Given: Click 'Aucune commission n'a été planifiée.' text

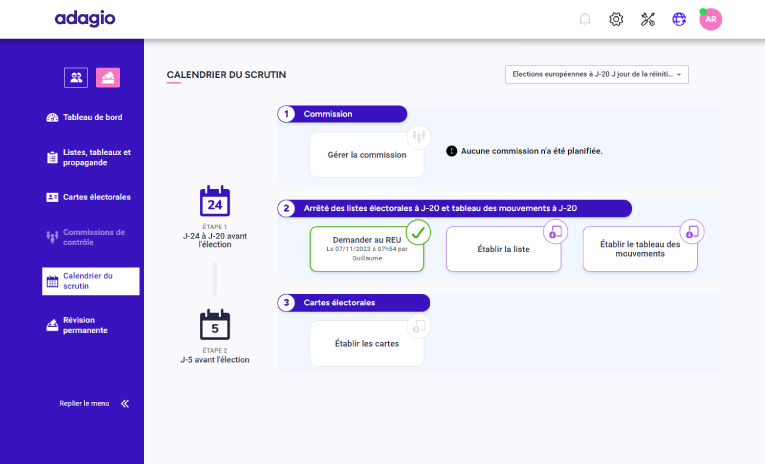Looking at the screenshot, I should pos(532,151).
